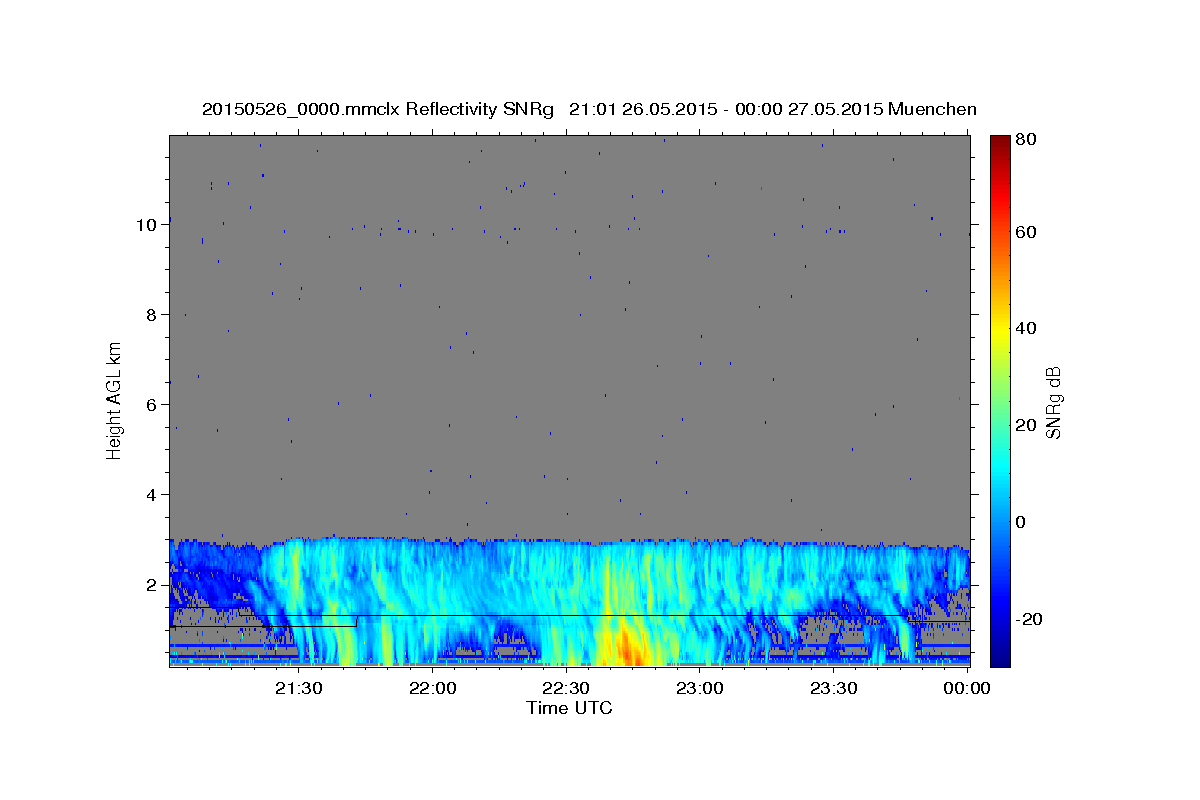Click the height tick label 10
Image resolution: width=1200 pixels, height=800 pixels.
(147, 224)
